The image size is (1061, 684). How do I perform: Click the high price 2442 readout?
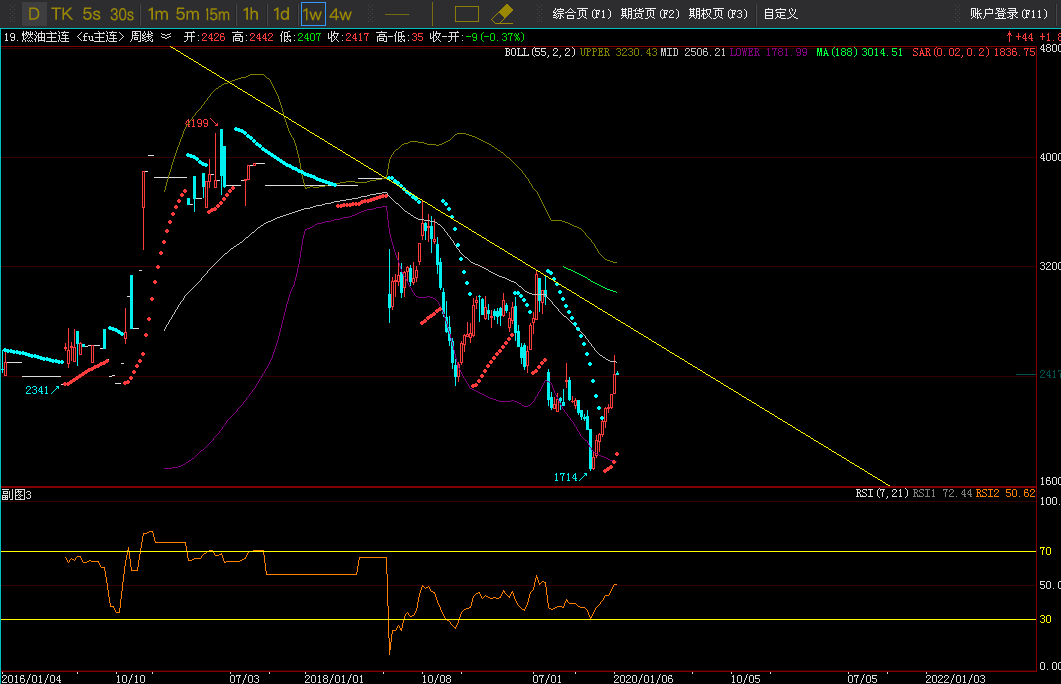click(x=261, y=37)
